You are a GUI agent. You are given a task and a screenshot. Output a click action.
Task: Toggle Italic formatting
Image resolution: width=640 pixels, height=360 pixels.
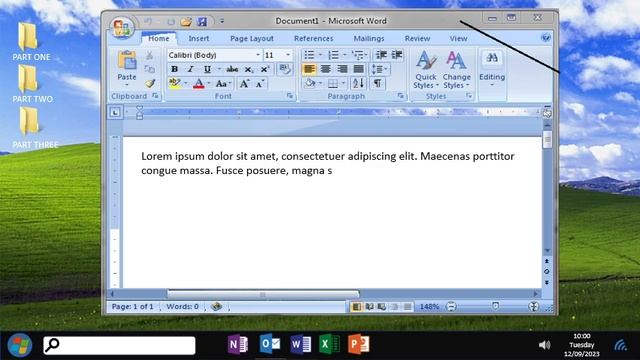190,69
